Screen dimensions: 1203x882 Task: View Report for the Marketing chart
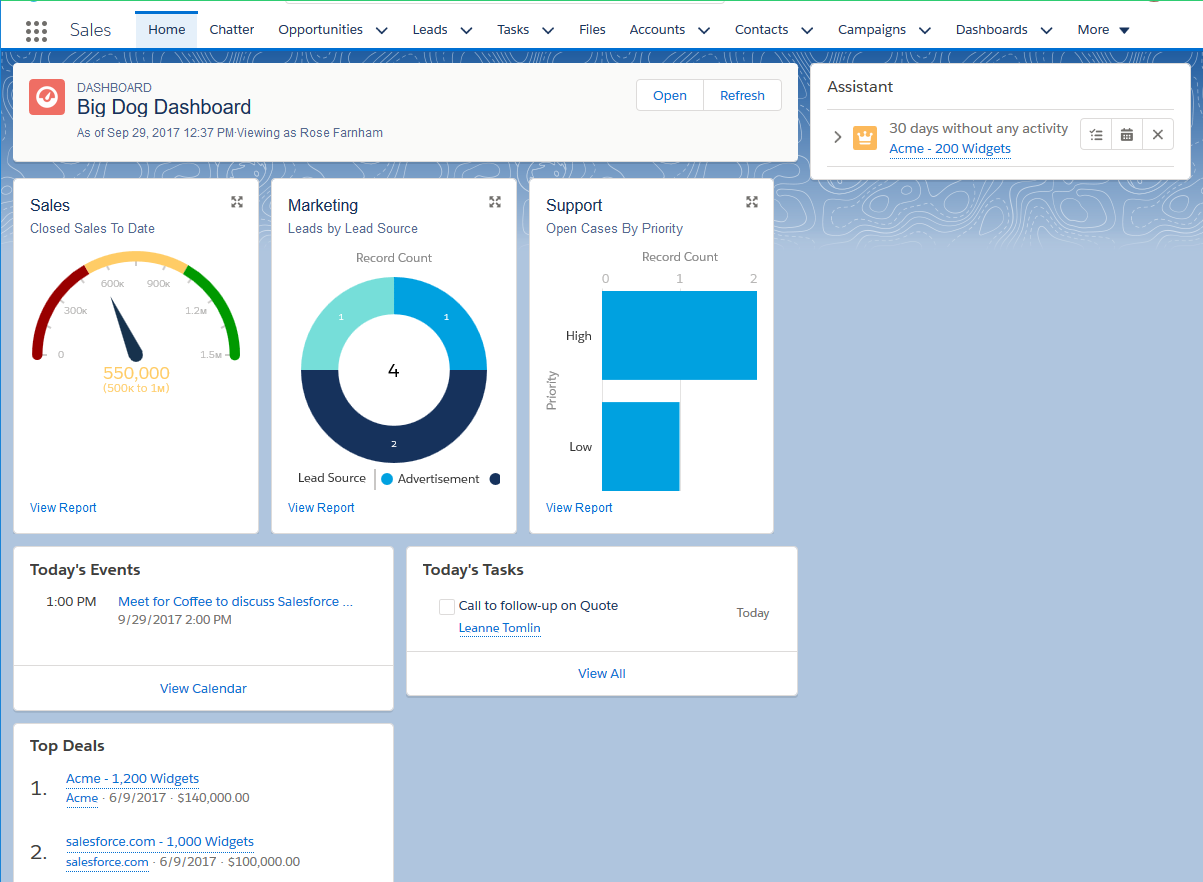tap(321, 508)
